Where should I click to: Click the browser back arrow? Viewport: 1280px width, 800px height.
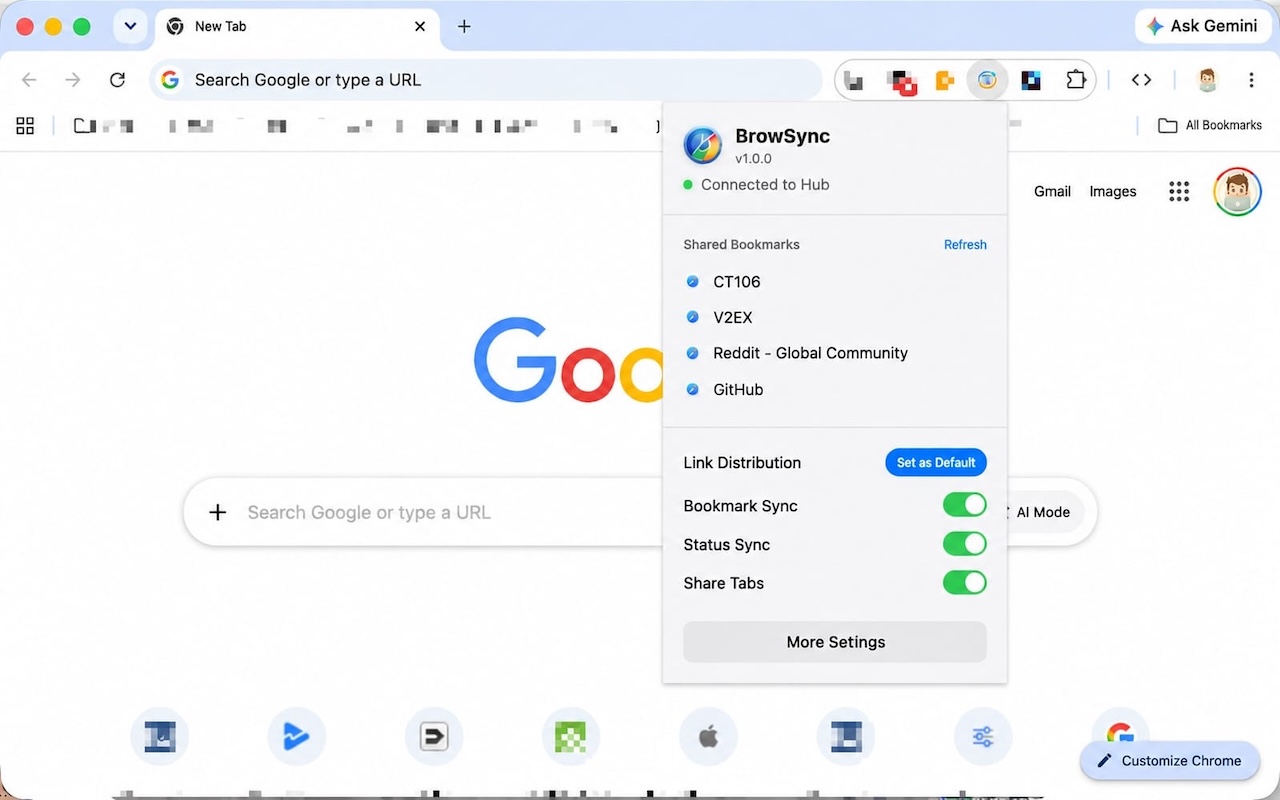29,80
